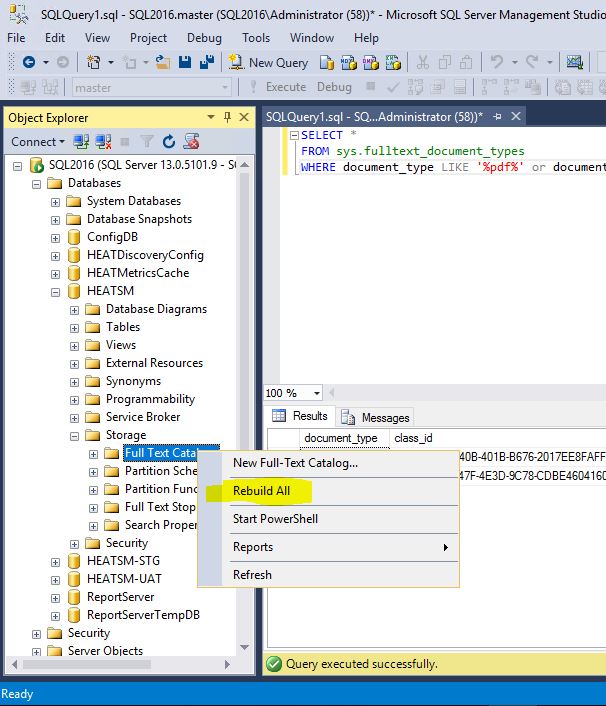The height and width of the screenshot is (706, 606).
Task: Select Rebuild All in the context menu
Action: pos(261,491)
